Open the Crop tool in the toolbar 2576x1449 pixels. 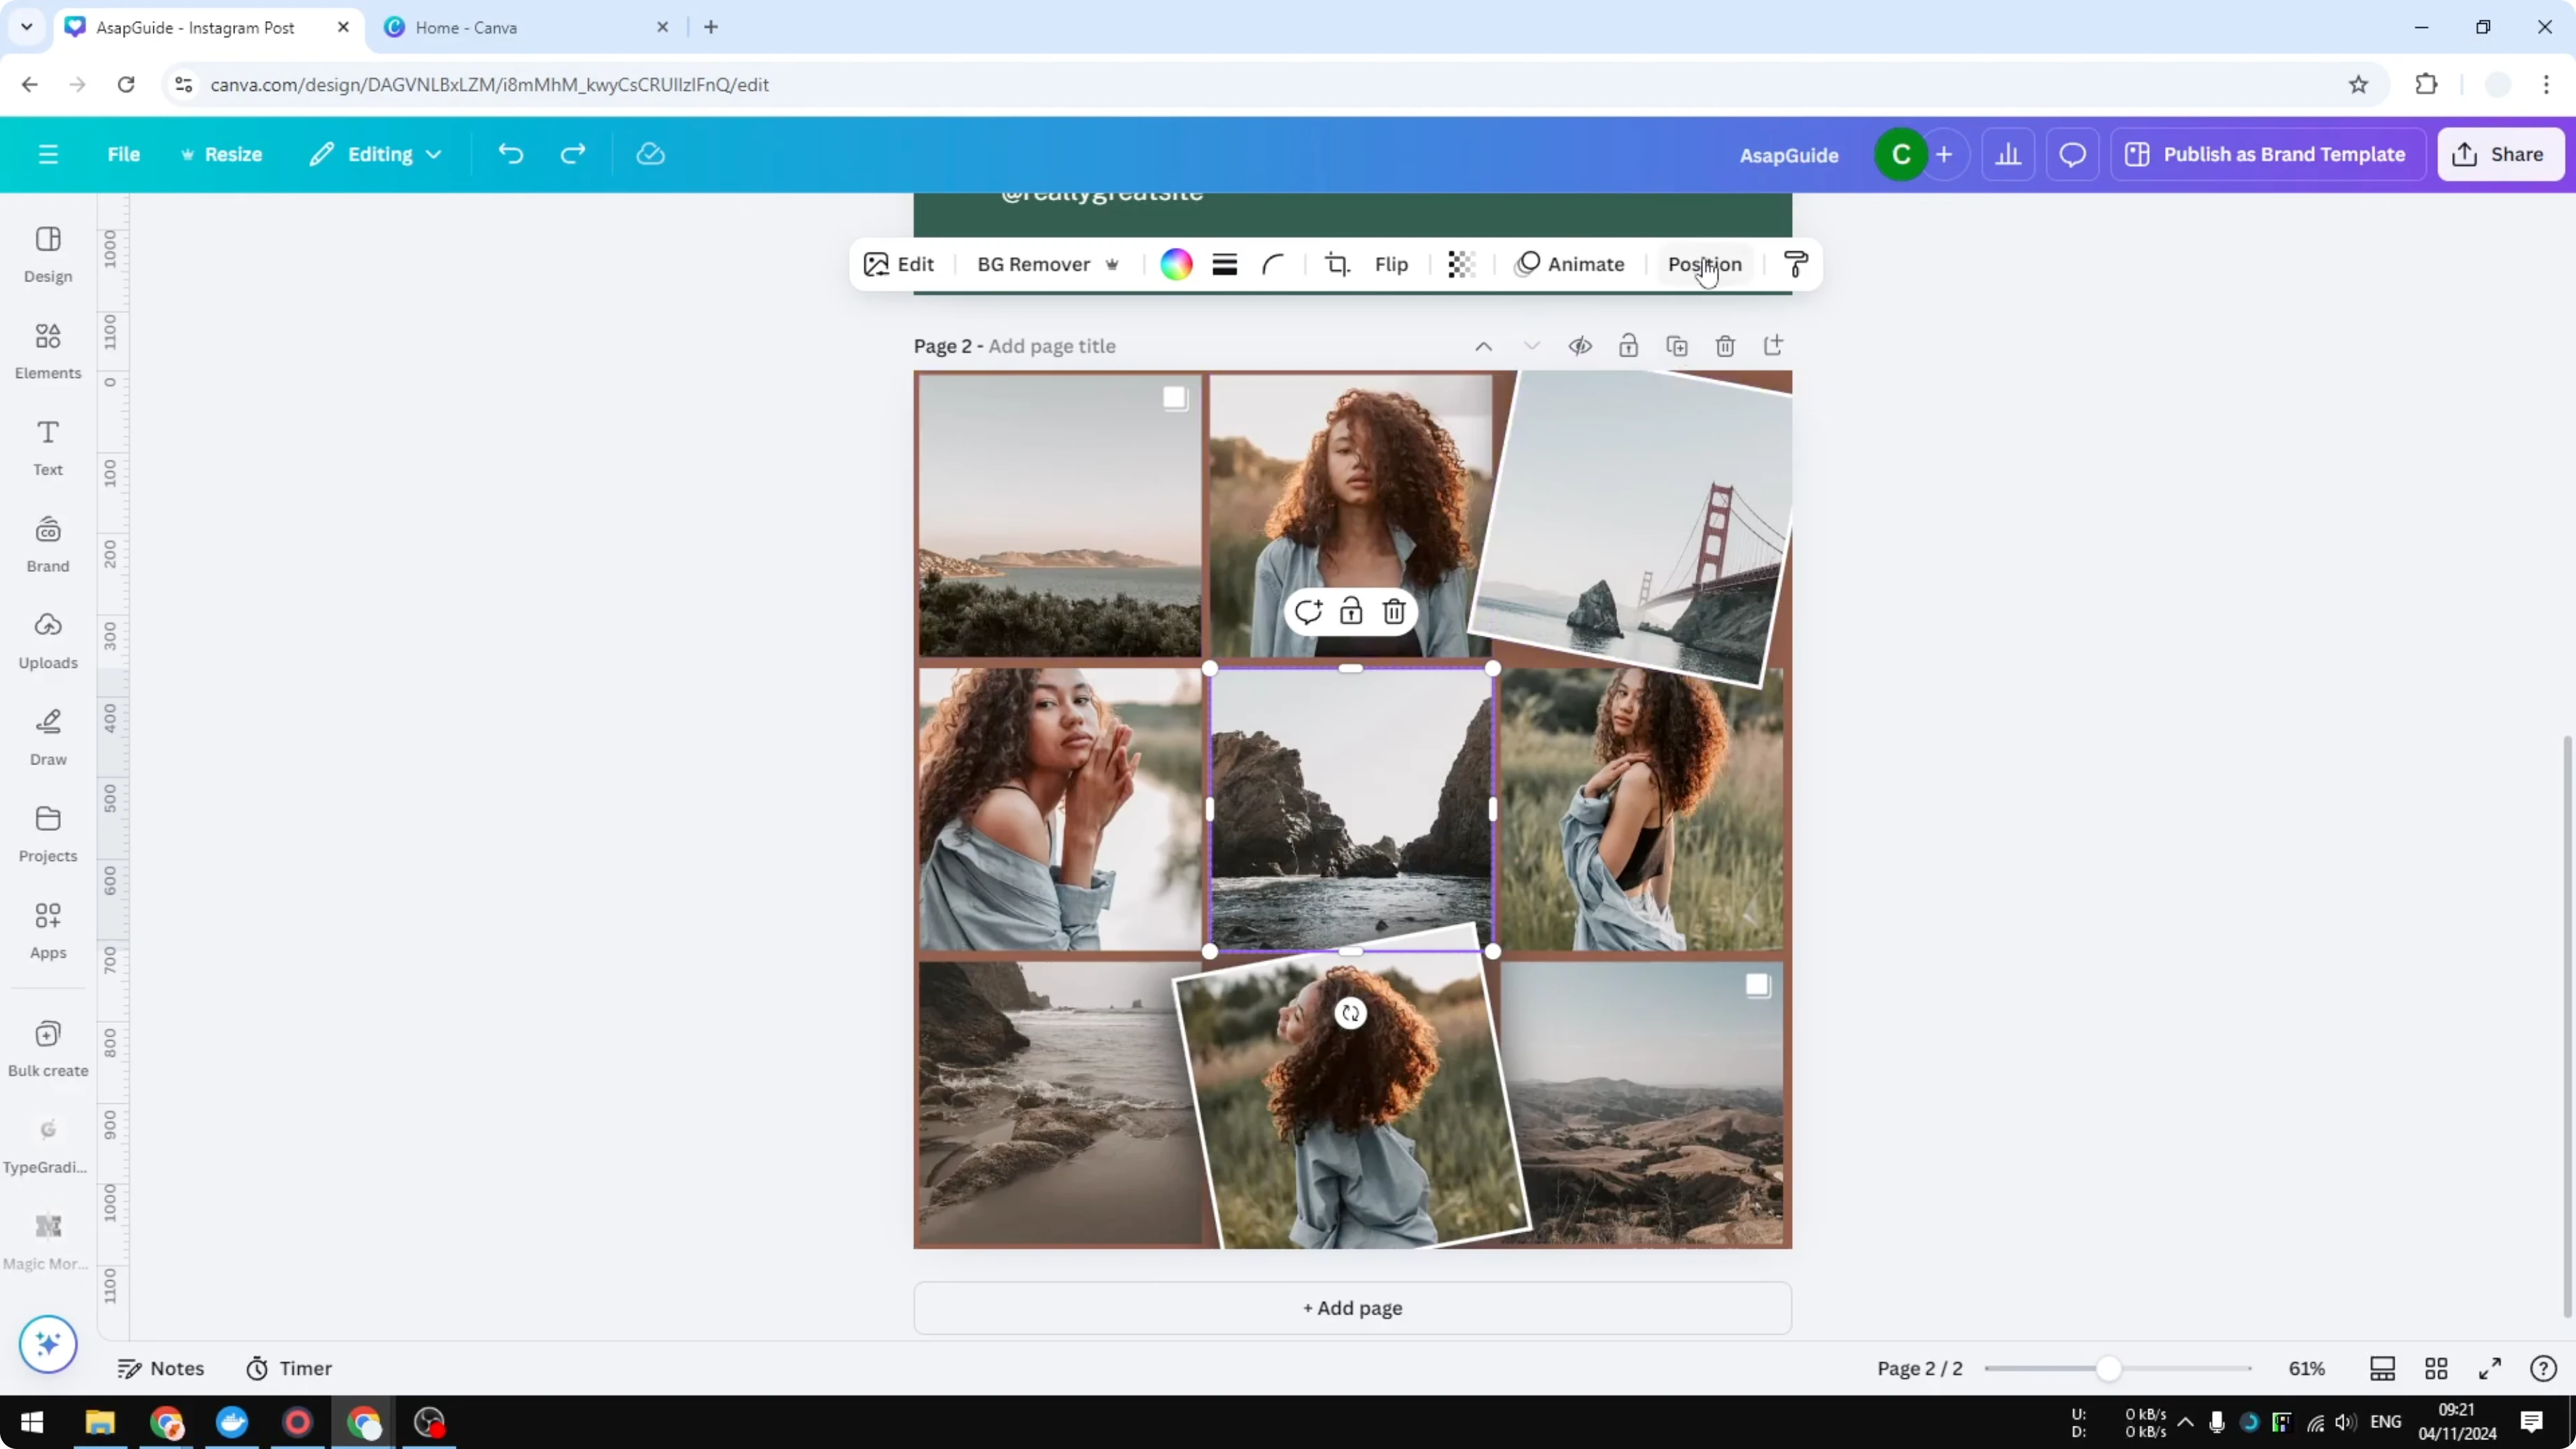coord(1338,264)
